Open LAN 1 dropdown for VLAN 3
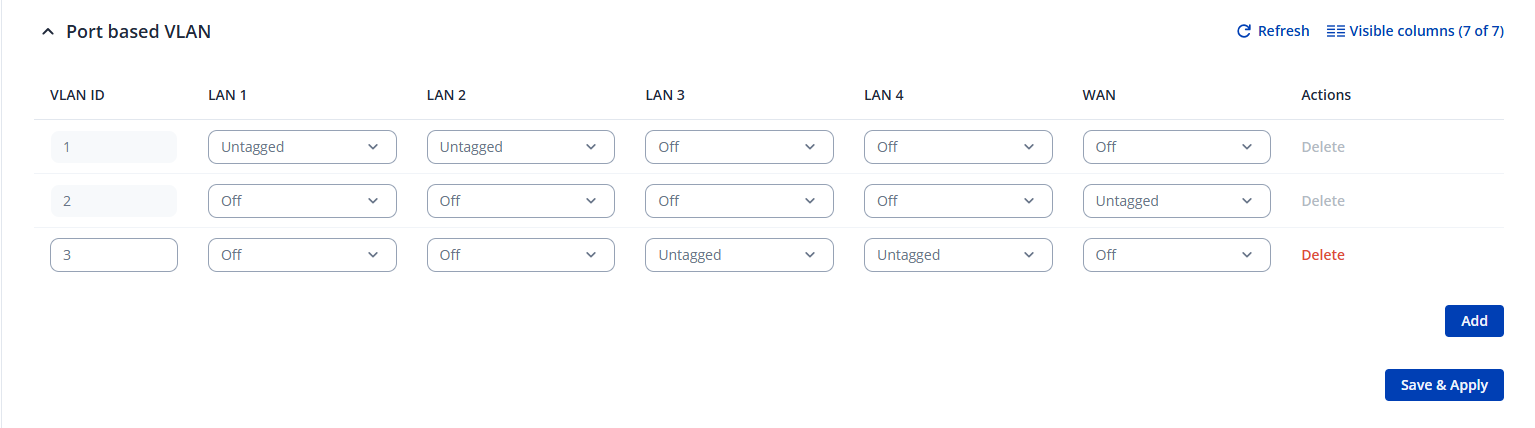This screenshot has height=428, width=1535. click(302, 255)
